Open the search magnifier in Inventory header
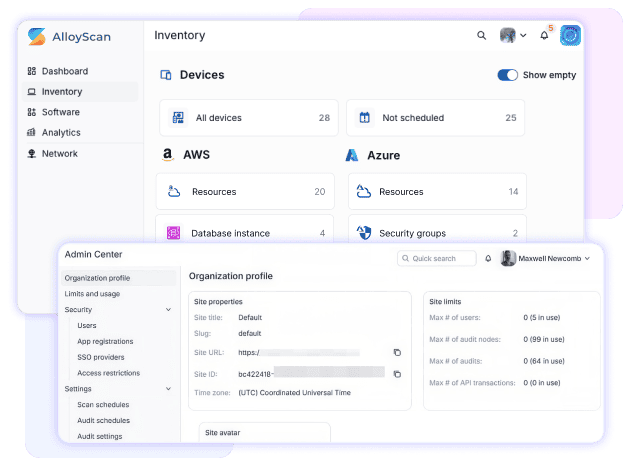This screenshot has height=458, width=623. point(481,35)
